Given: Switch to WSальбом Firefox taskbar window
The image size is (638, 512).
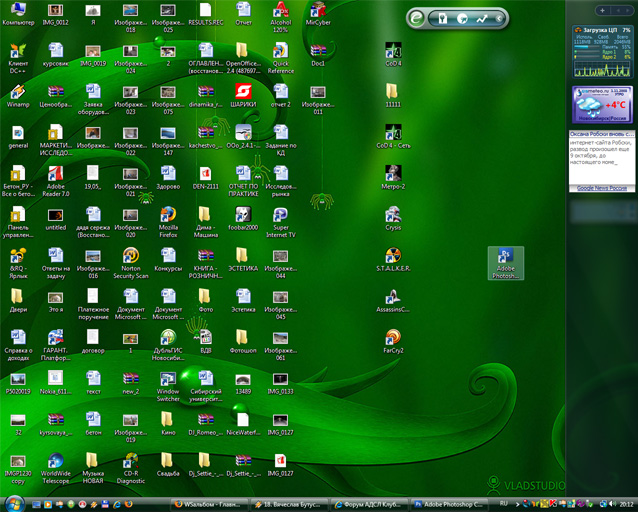Looking at the screenshot, I should click(209, 504).
